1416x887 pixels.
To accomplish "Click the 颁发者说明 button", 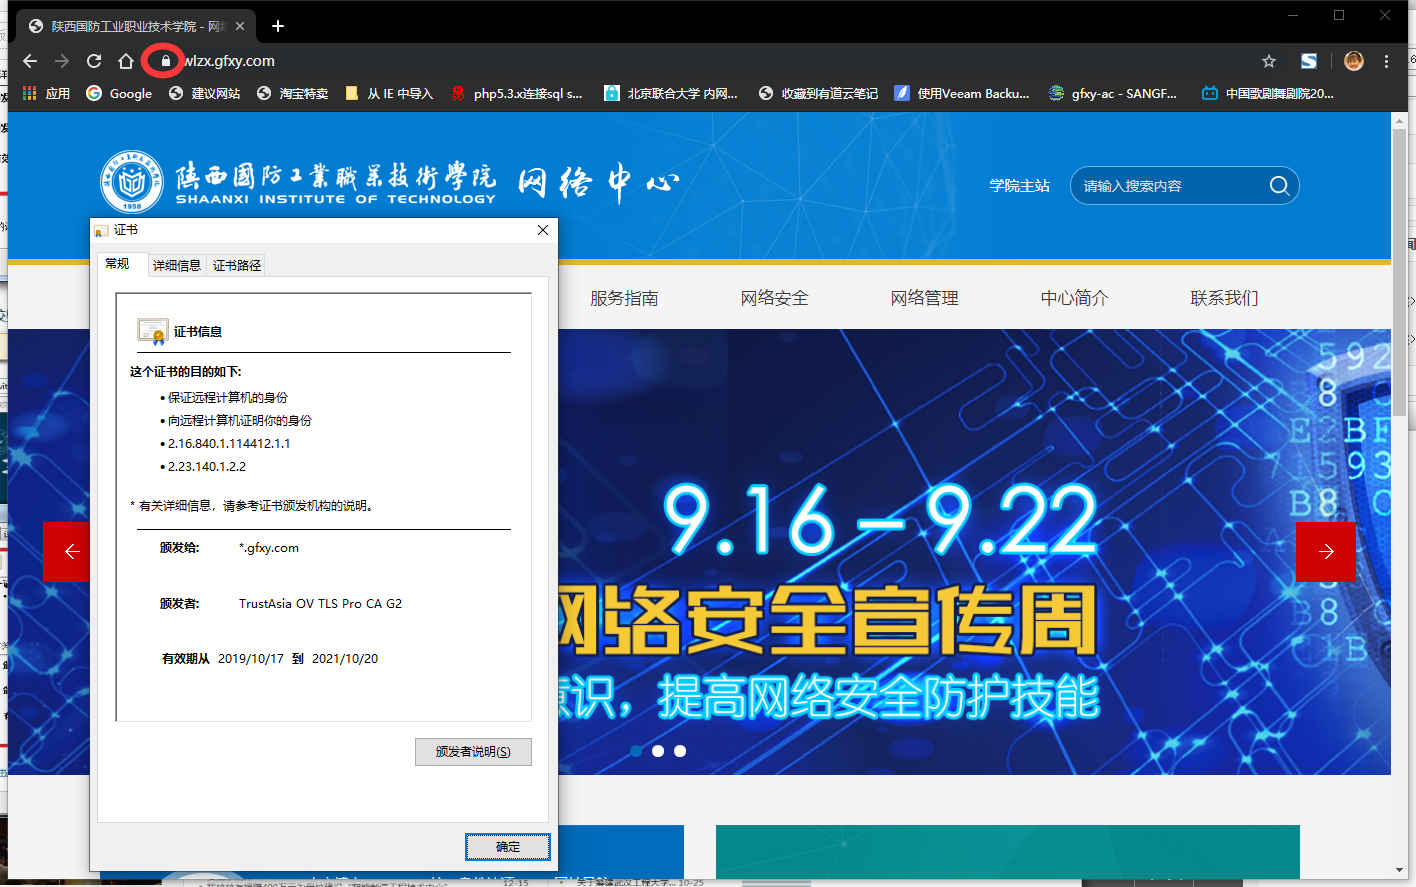I will coord(473,752).
